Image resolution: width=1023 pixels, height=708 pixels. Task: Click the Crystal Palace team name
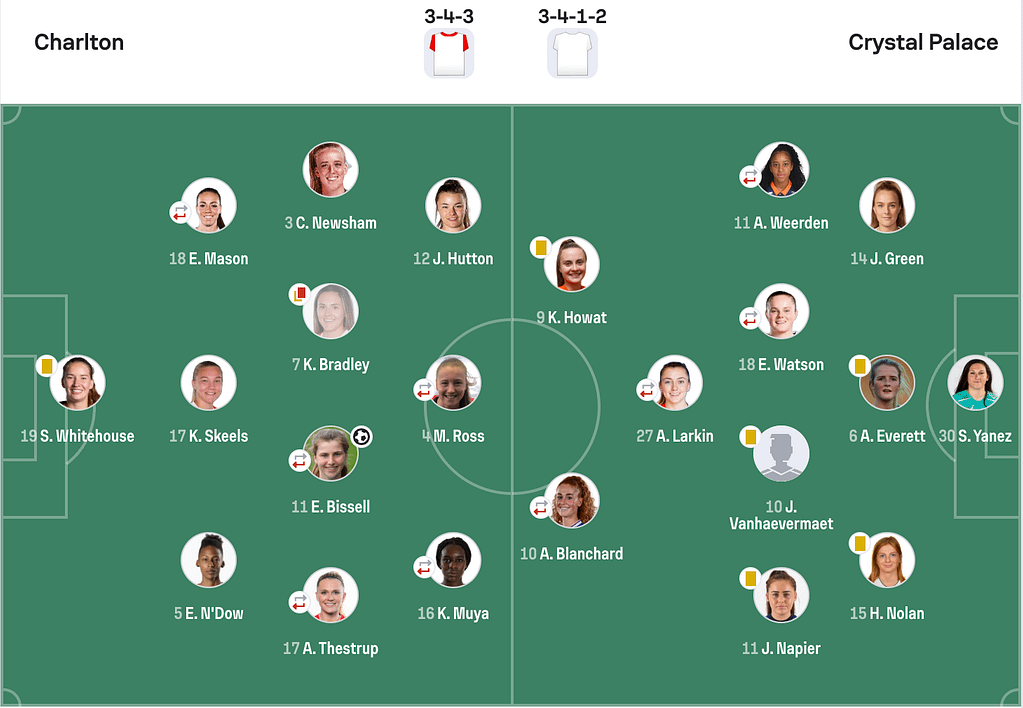[922, 42]
